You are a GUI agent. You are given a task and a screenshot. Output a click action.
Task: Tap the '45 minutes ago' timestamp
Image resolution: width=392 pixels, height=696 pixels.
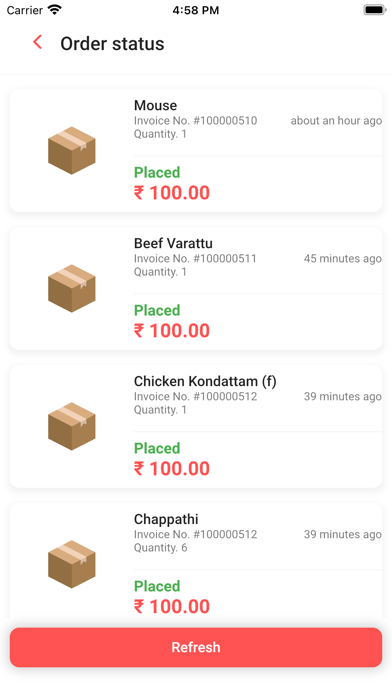coord(343,259)
